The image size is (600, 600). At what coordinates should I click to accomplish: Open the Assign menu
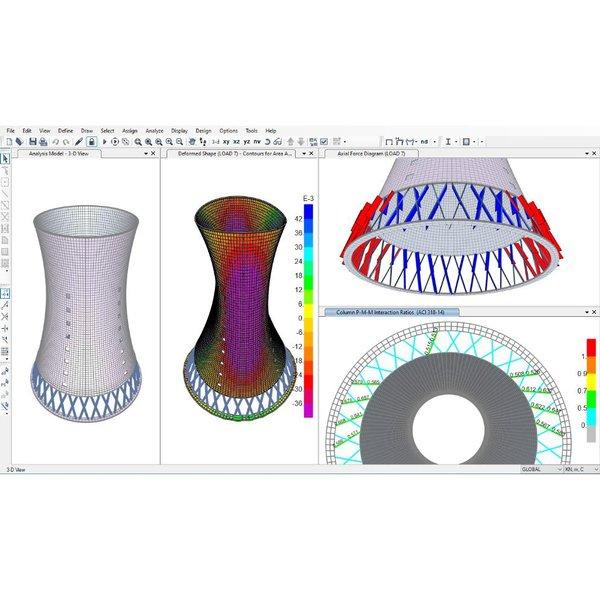(130, 130)
